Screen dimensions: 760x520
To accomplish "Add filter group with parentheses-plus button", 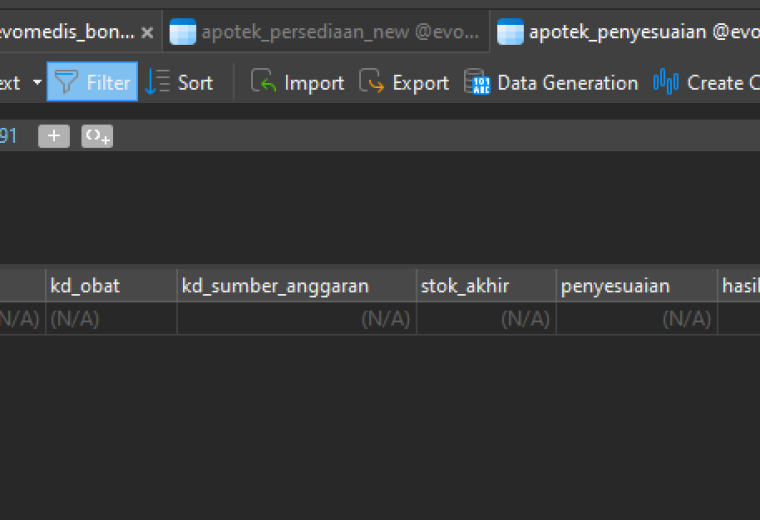I will pyautogui.click(x=97, y=136).
